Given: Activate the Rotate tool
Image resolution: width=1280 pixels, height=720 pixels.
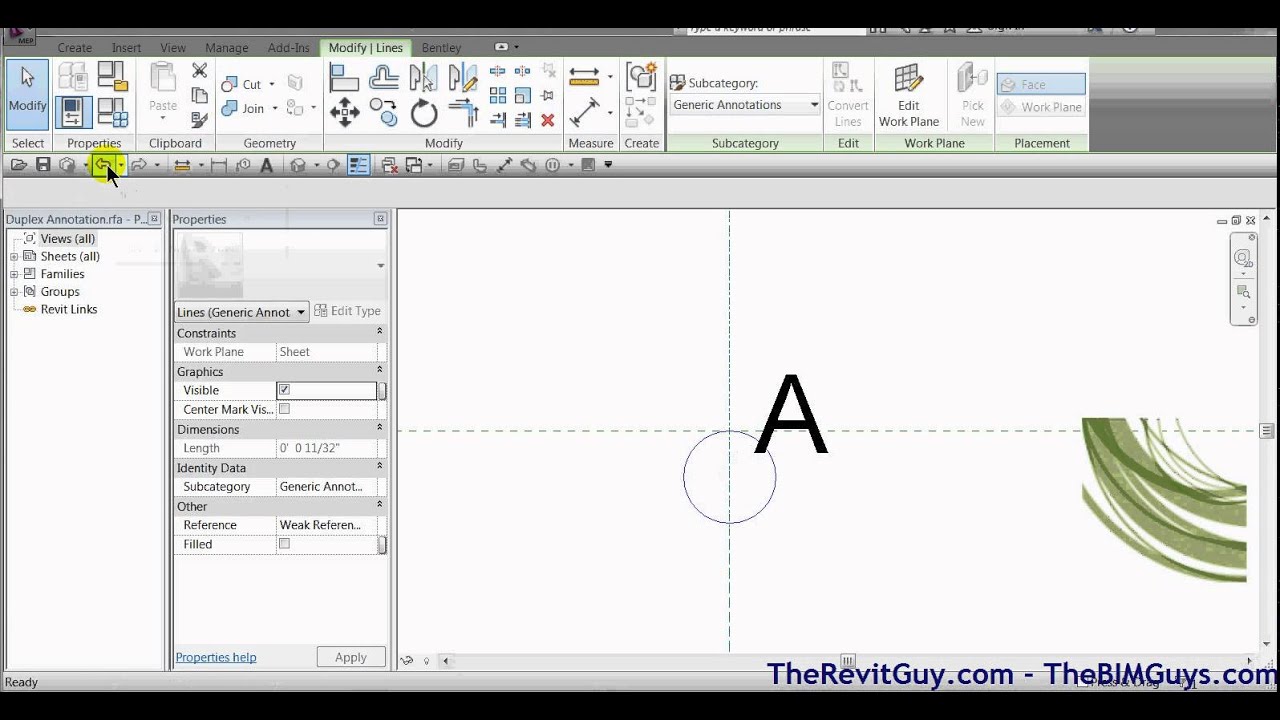Looking at the screenshot, I should [424, 113].
